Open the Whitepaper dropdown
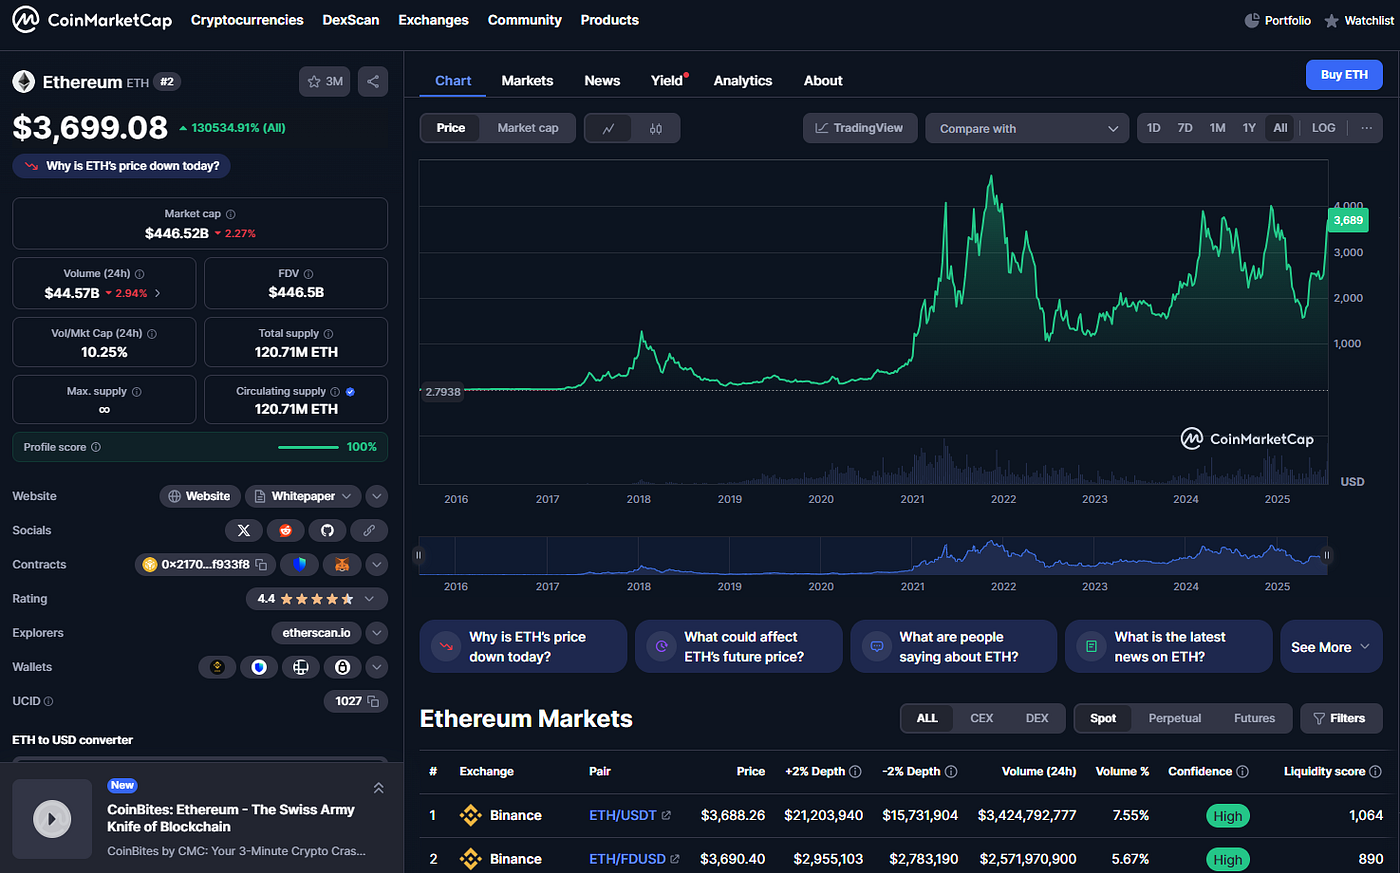The height and width of the screenshot is (873, 1400). 303,496
